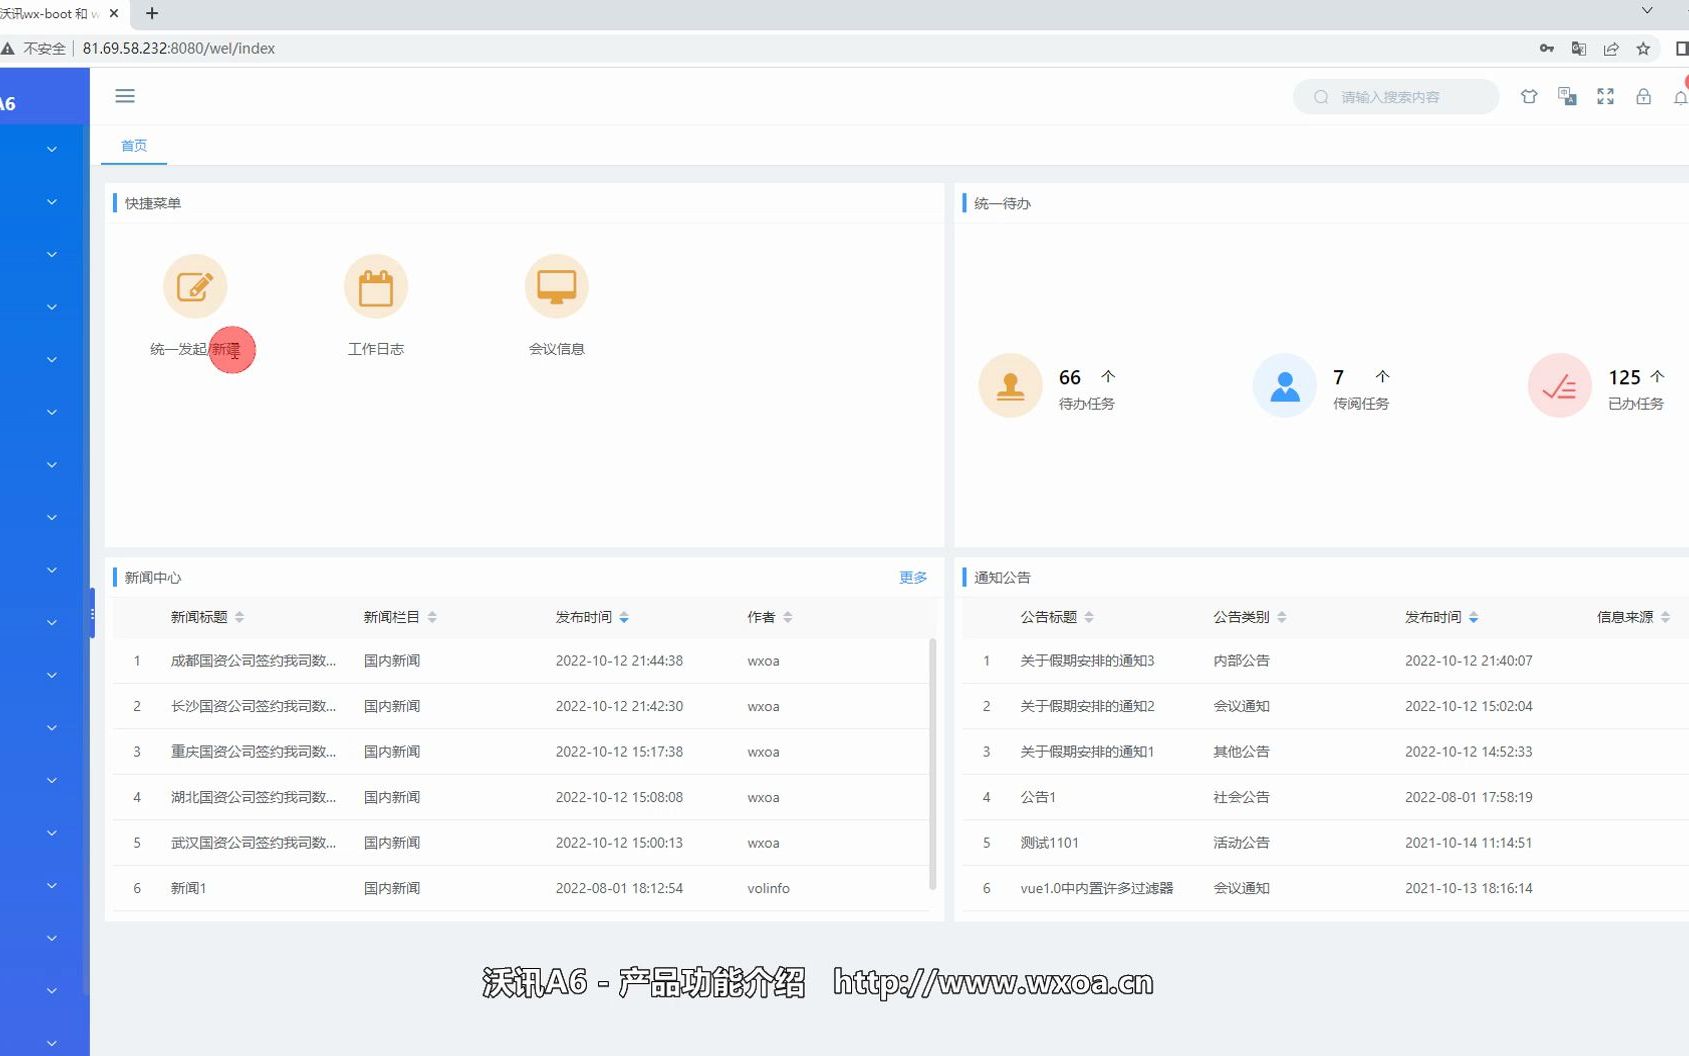Expand the fourth sidebar menu chevron
The width and height of the screenshot is (1689, 1056).
pos(52,307)
